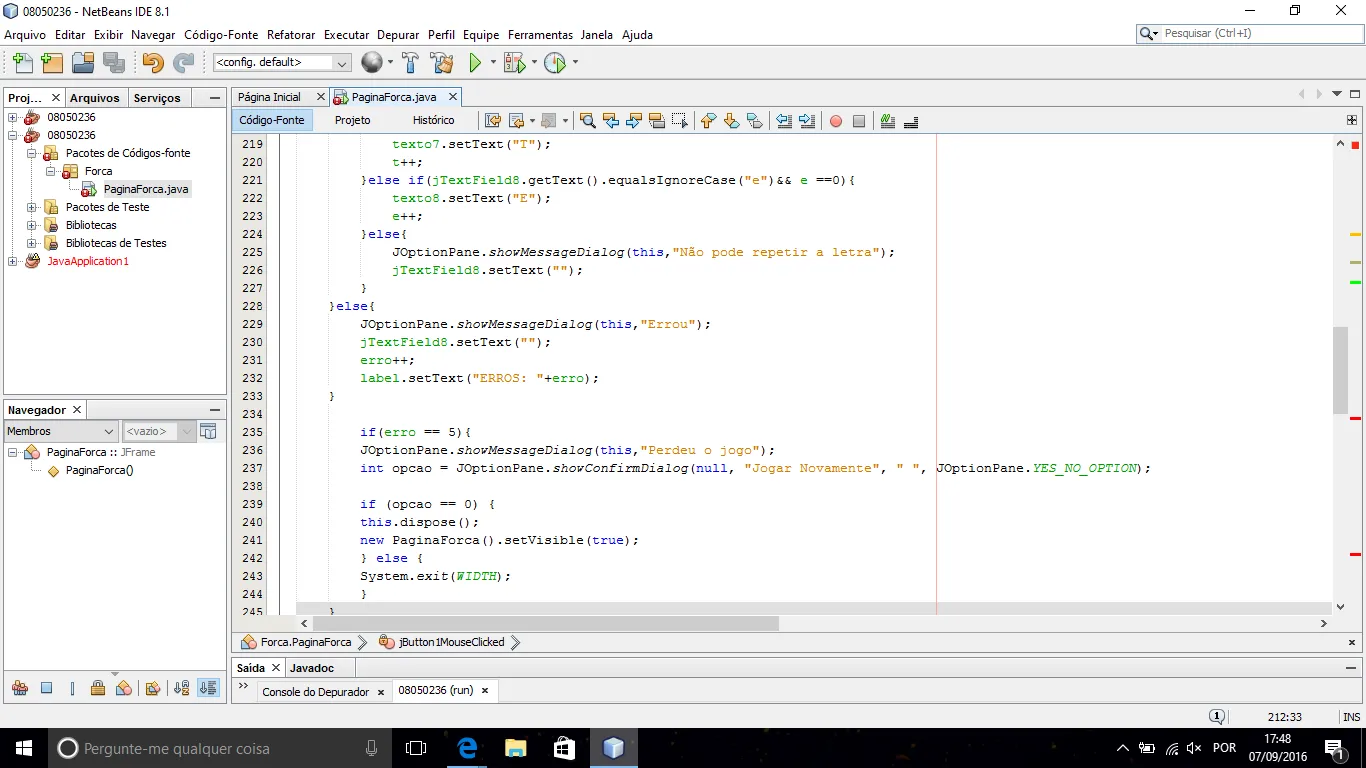The height and width of the screenshot is (768, 1366).
Task: Click the New File toolbar icon
Action: tap(22, 63)
